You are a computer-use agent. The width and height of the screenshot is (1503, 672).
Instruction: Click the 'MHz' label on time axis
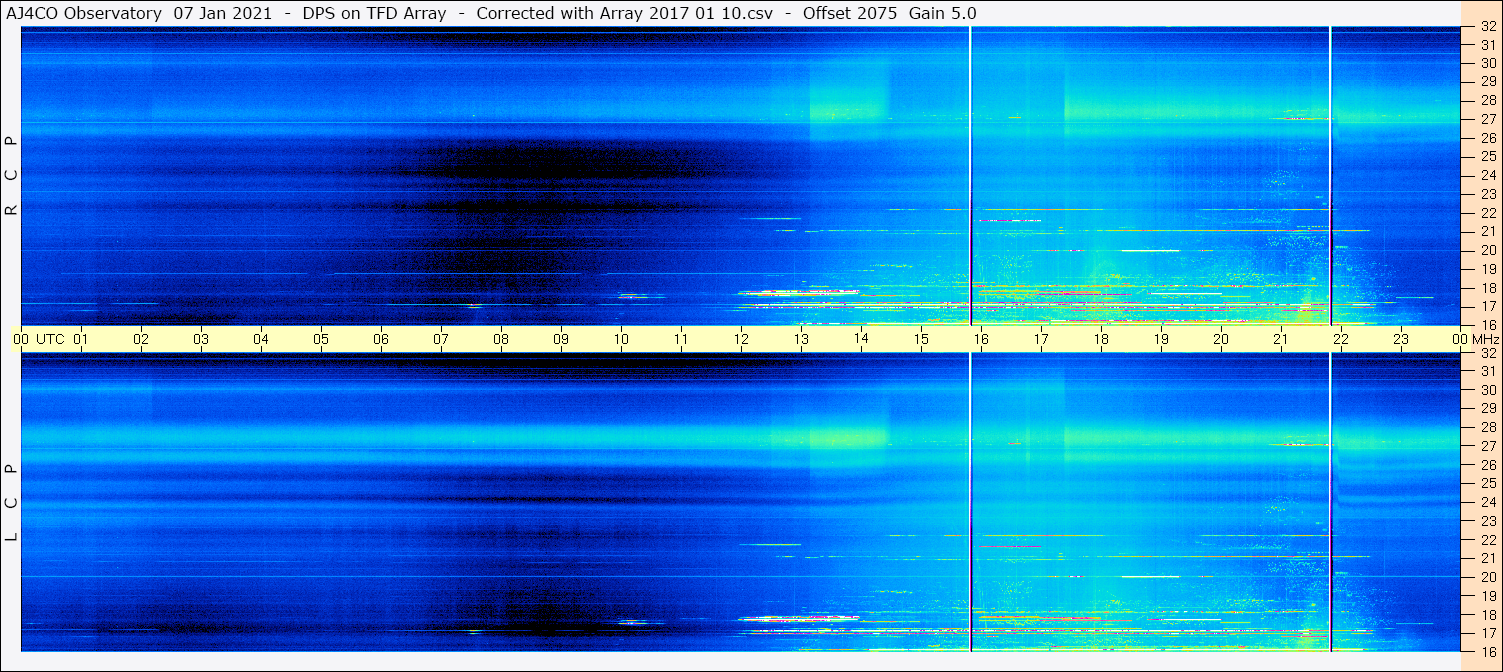1485,339
